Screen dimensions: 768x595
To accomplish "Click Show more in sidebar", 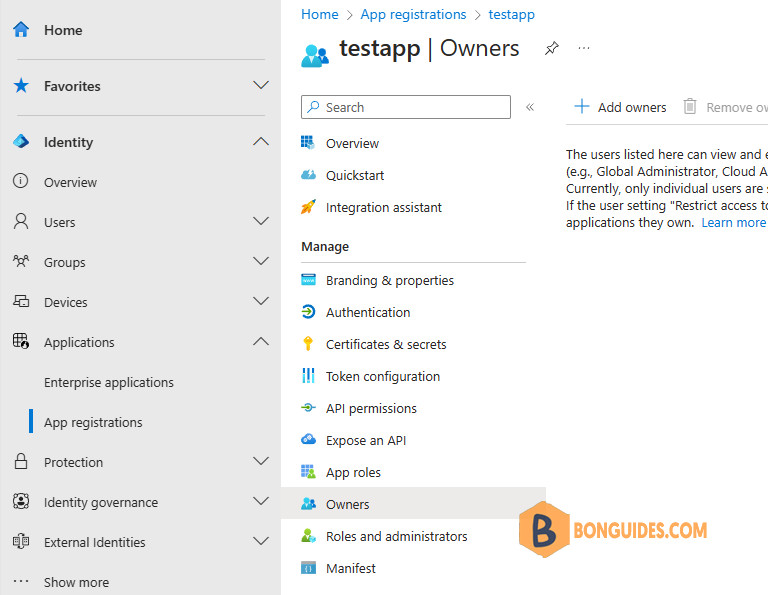I will coord(76,582).
